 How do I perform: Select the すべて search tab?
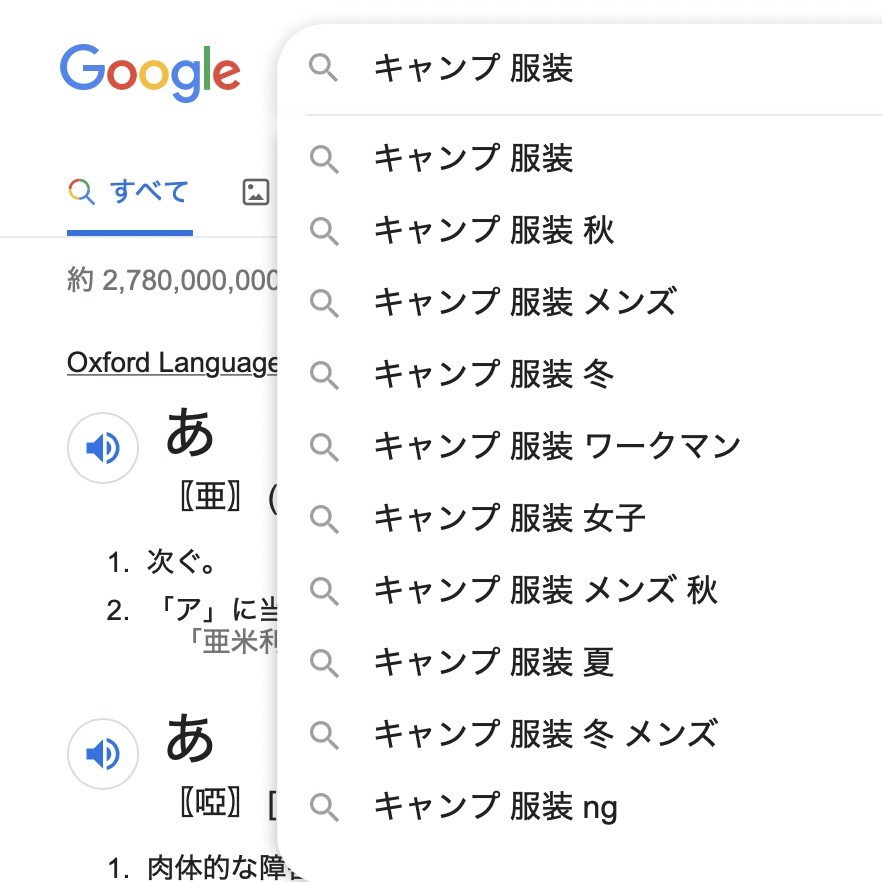(130, 192)
